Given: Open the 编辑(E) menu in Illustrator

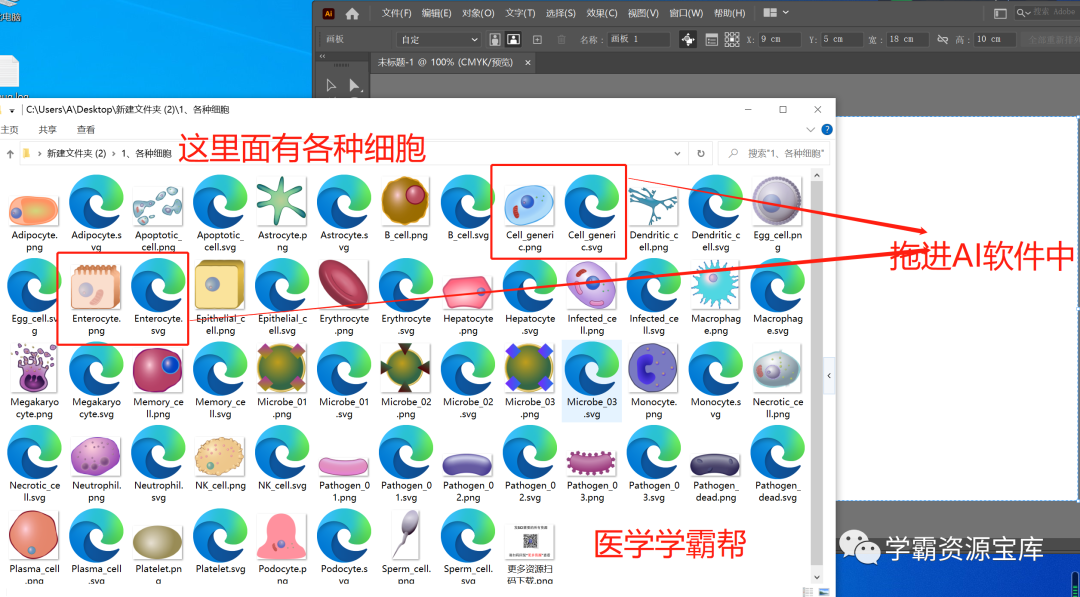Looking at the screenshot, I should click(437, 13).
